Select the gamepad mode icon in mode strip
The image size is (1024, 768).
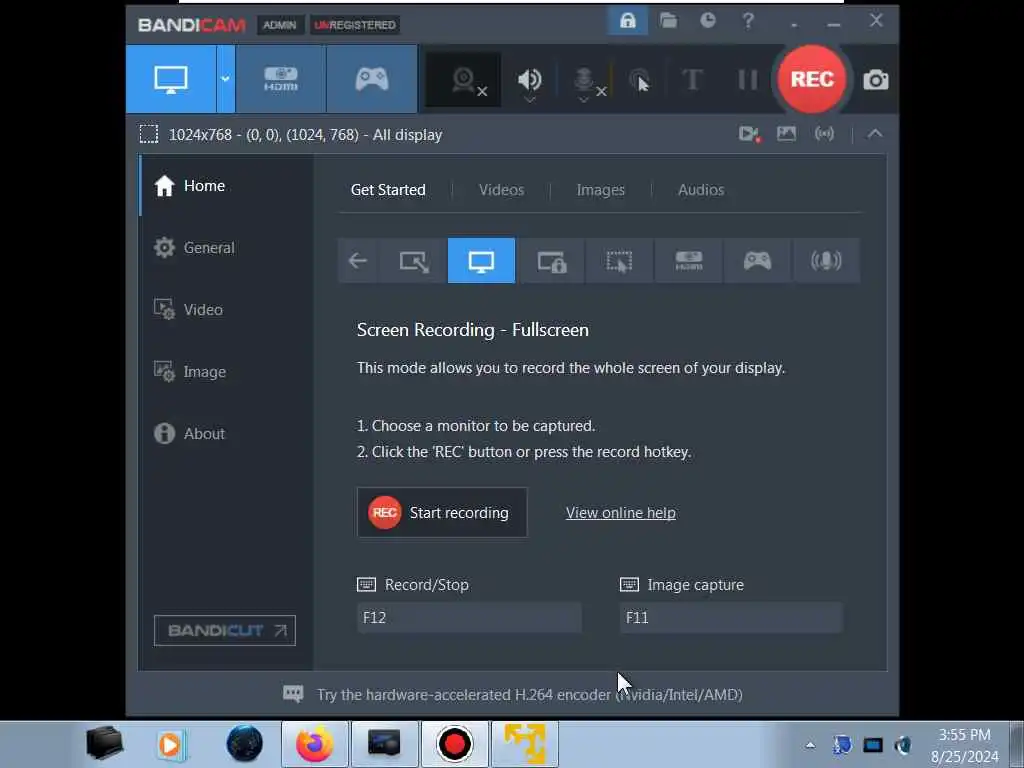[757, 261]
